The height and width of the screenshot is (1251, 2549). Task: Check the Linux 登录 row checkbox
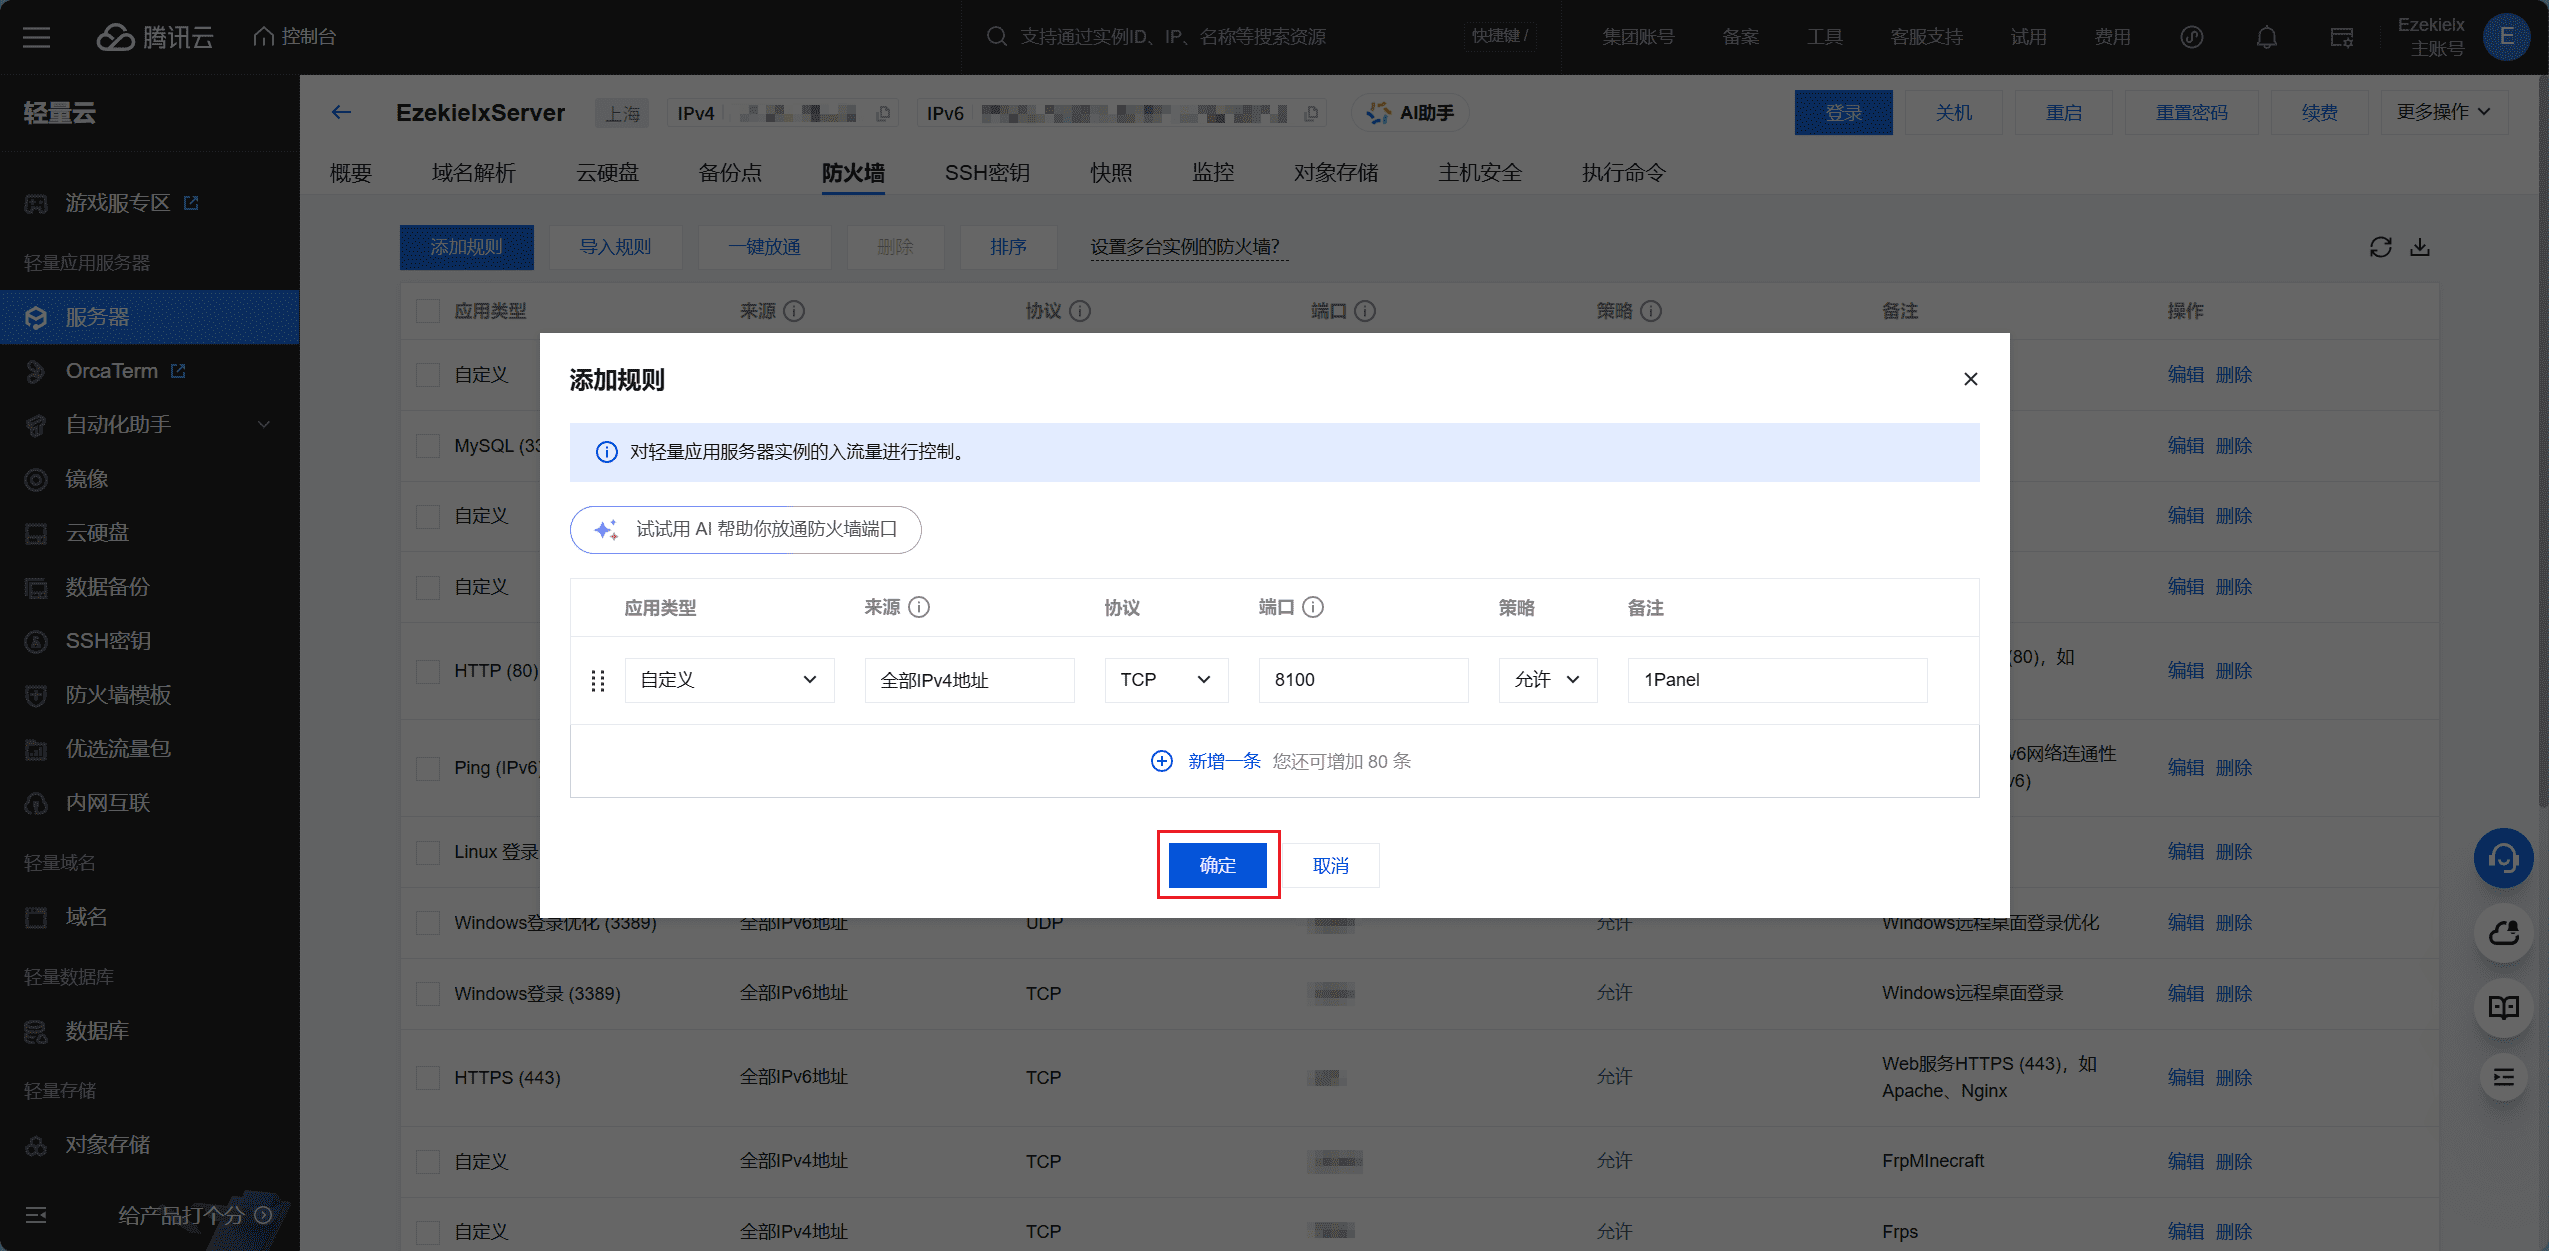[428, 852]
